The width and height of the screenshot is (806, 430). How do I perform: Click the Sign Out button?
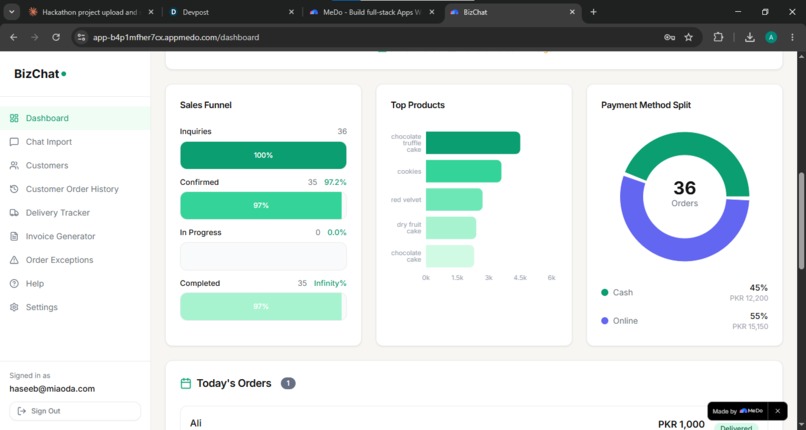tap(75, 411)
